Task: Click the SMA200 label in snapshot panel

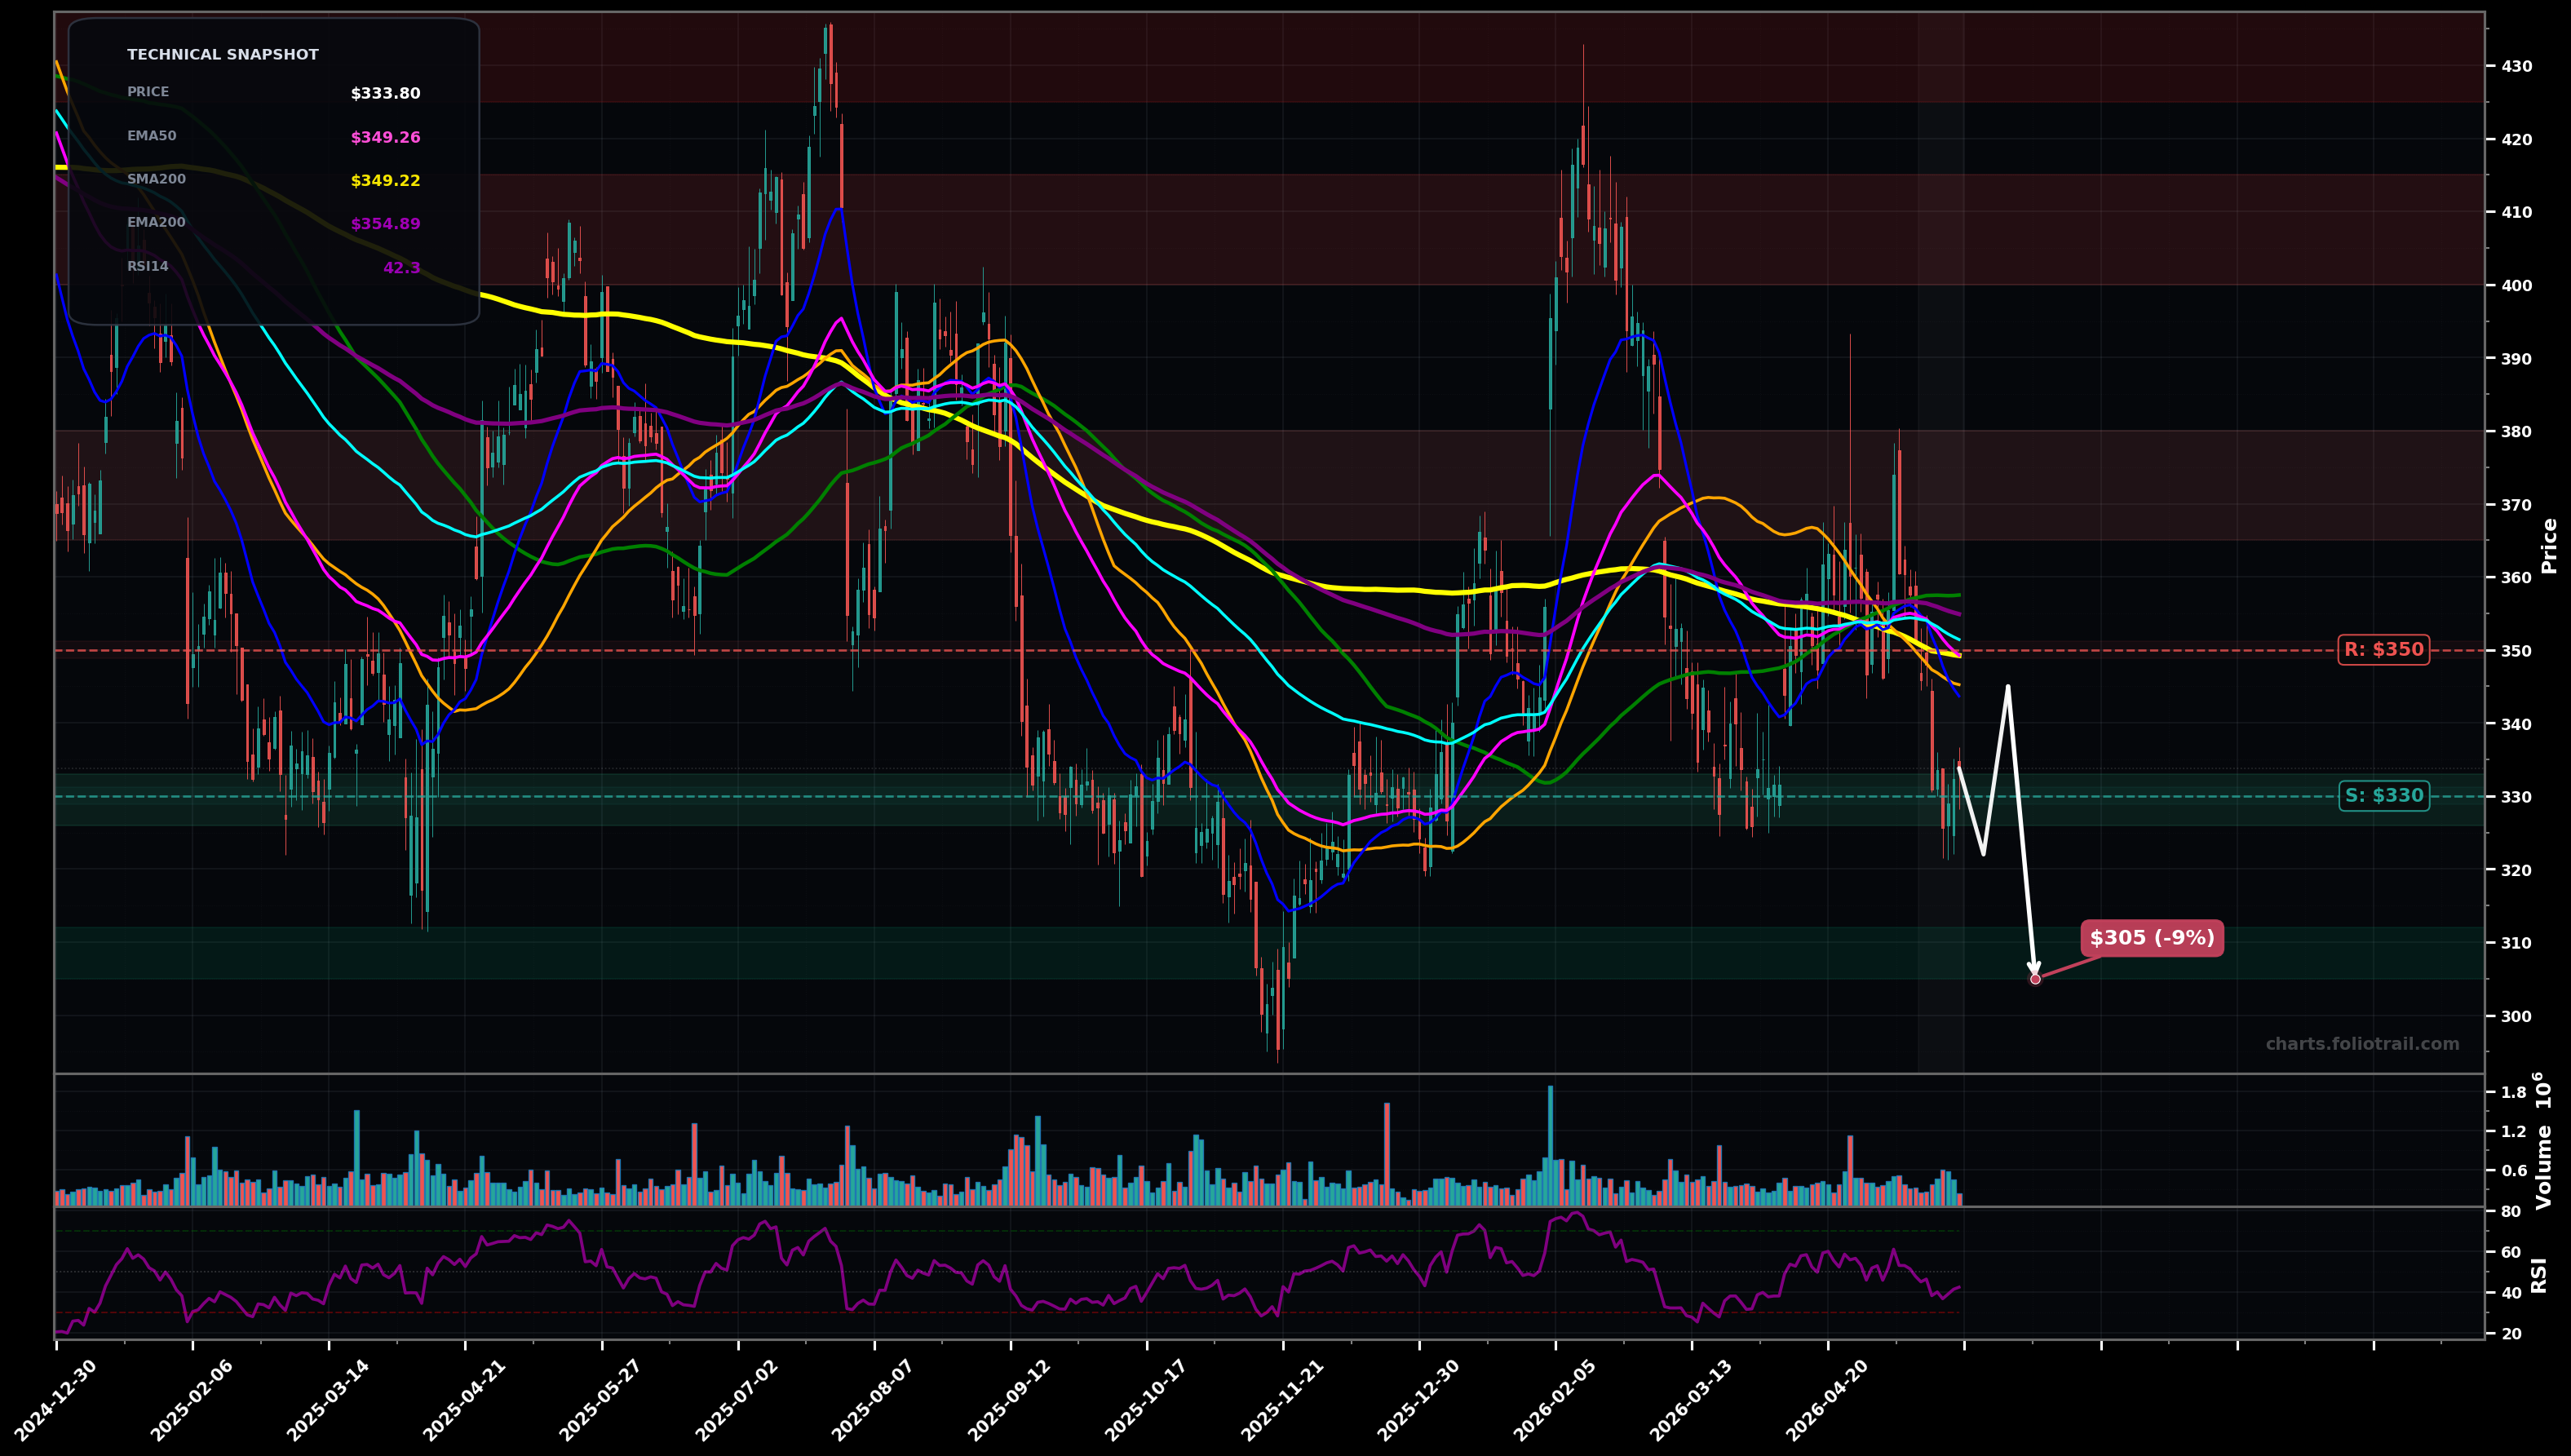Action: [x=156, y=179]
